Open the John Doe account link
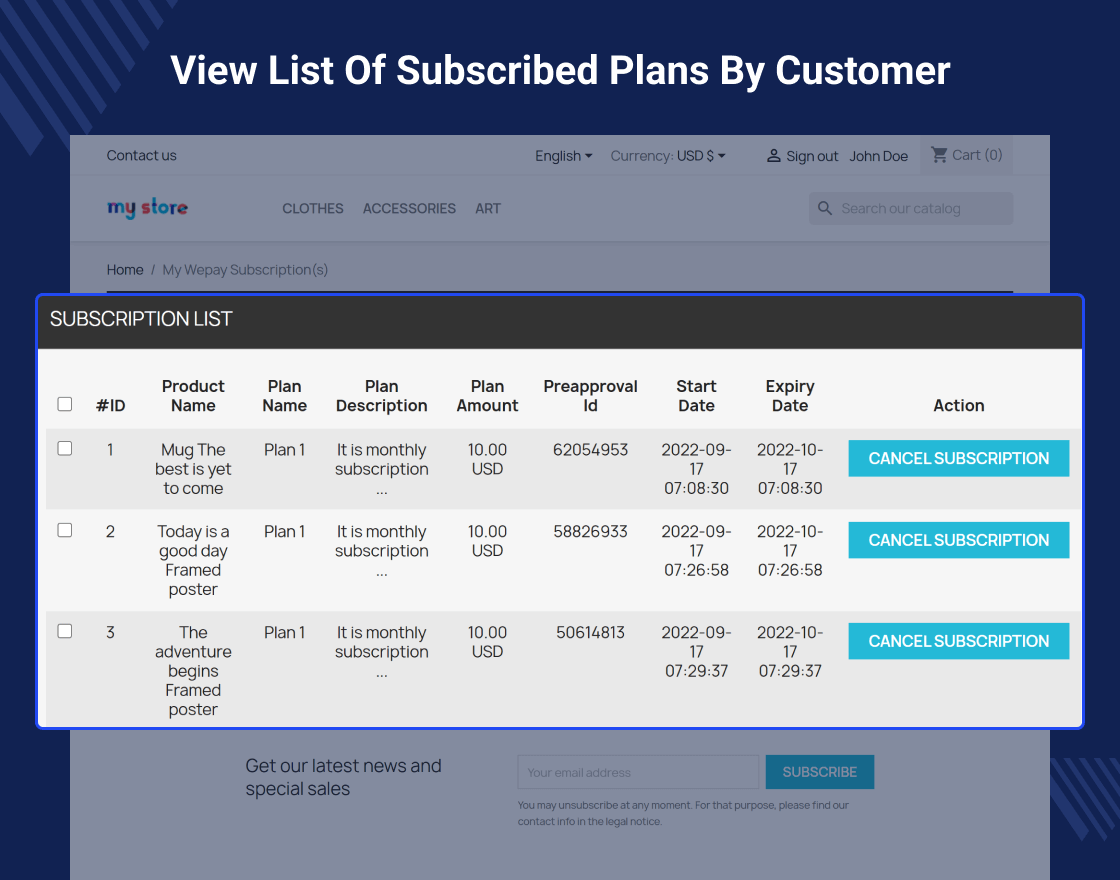Screen dimensions: 1120x880 tap(879, 156)
